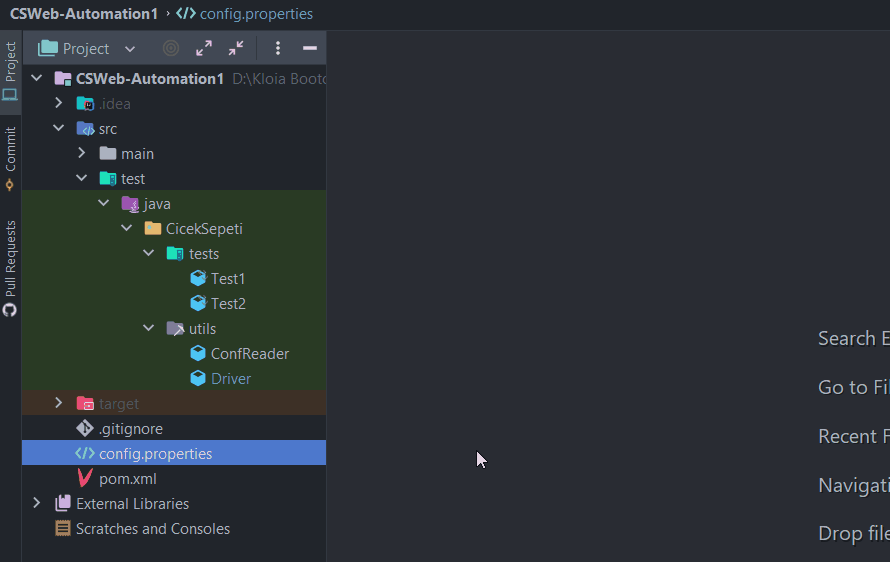Click the test folder icon
The image size is (890, 562).
pos(108,178)
